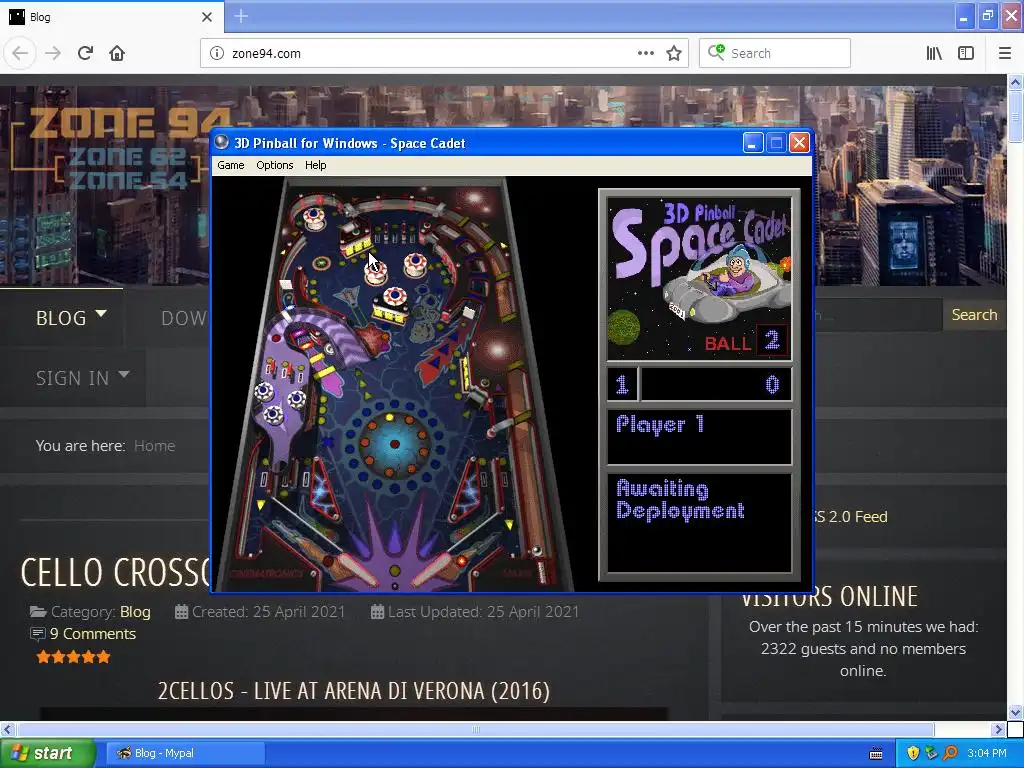Show site information for zone94.com

[x=217, y=54]
